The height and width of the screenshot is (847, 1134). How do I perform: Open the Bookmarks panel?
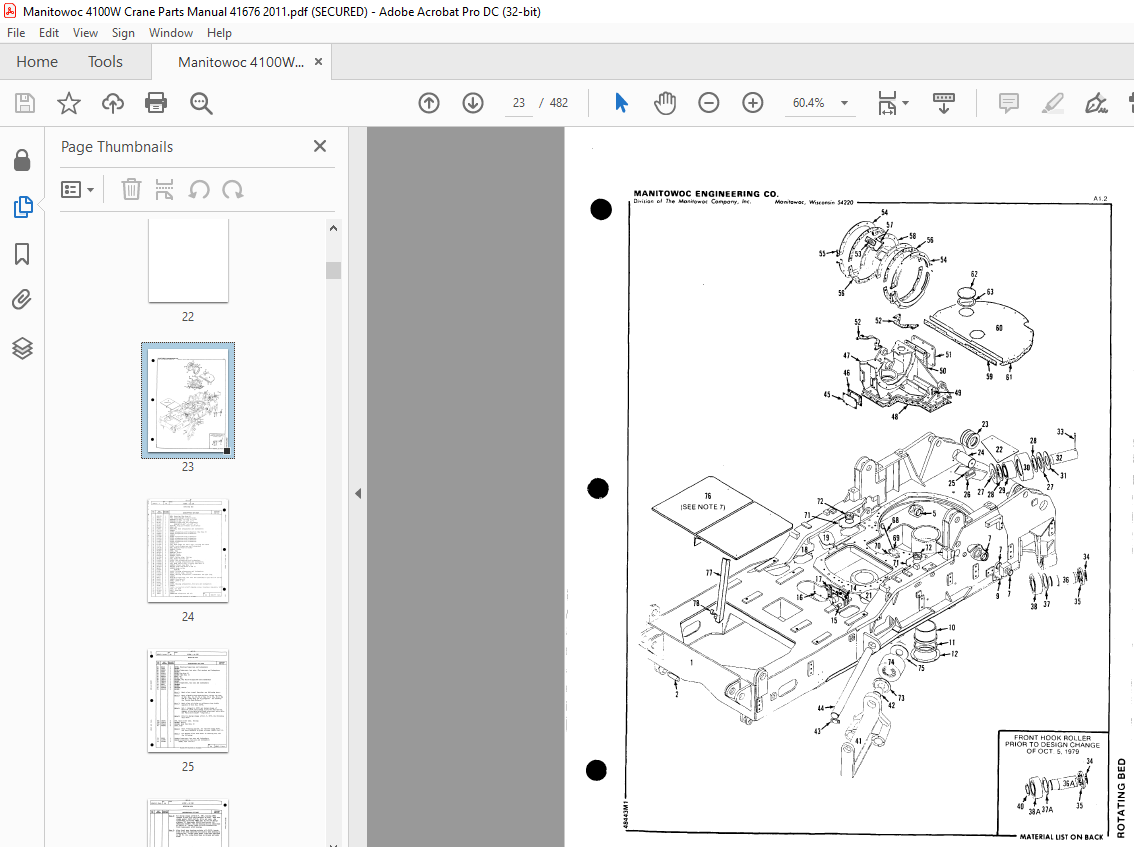[22, 254]
